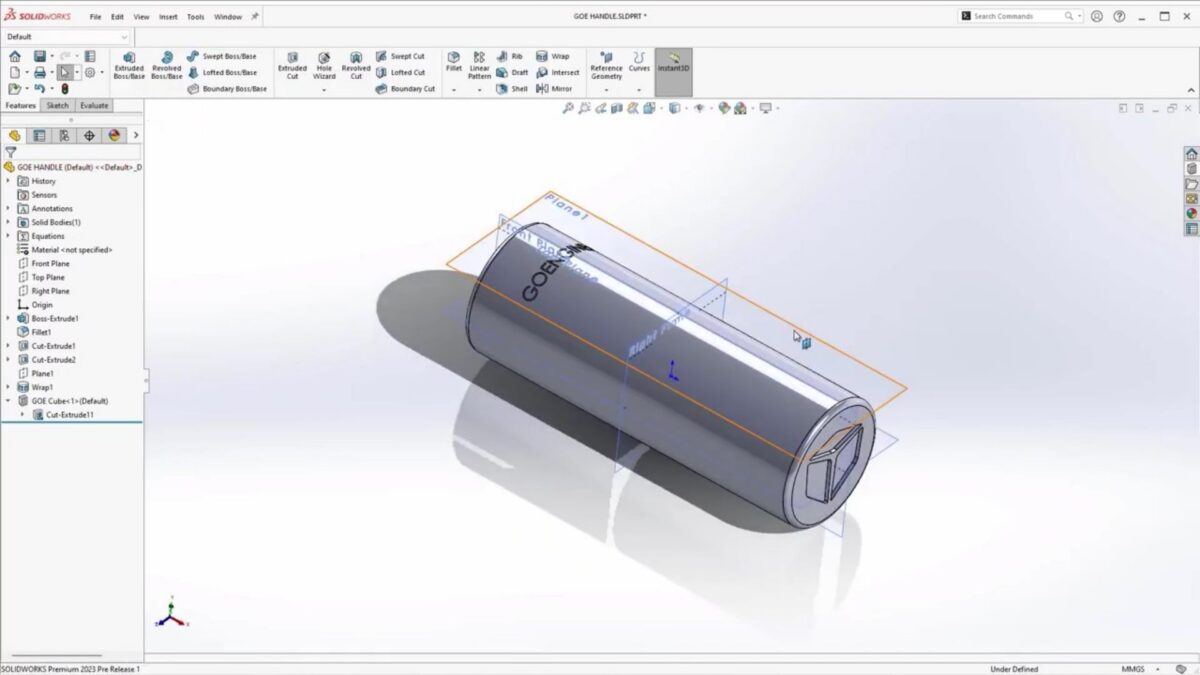The height and width of the screenshot is (675, 1200).
Task: Open the File menu
Action: 95,17
